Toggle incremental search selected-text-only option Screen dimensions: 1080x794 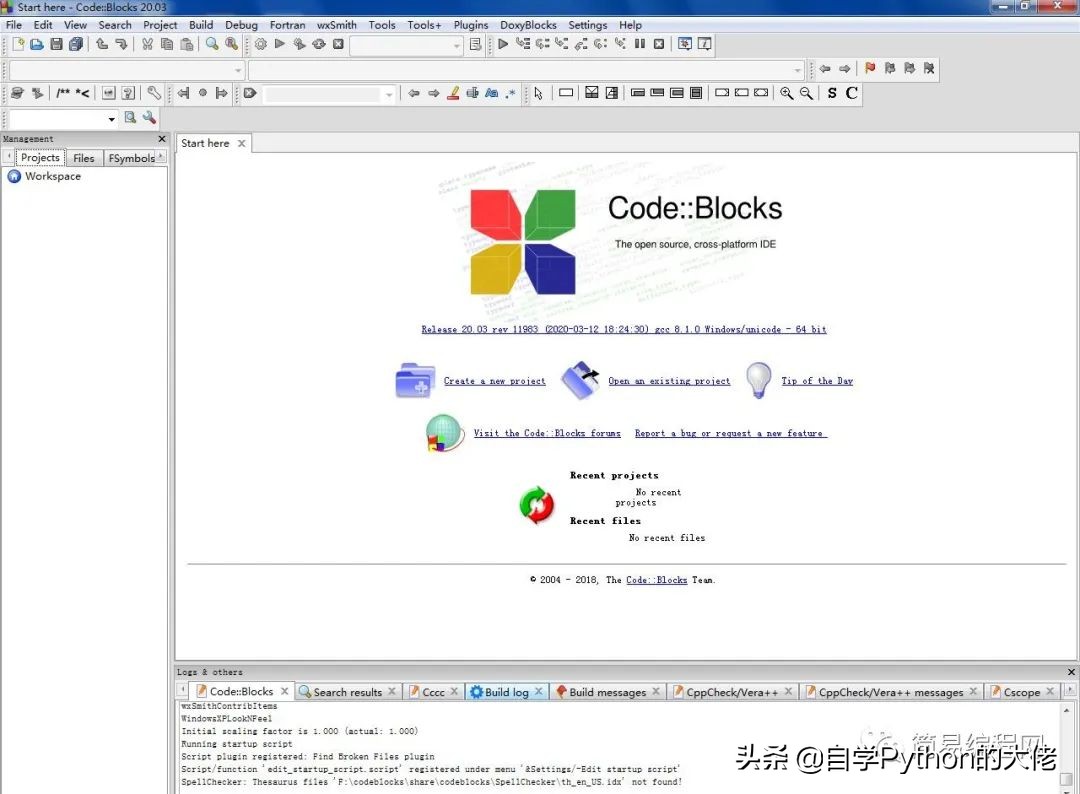point(472,93)
